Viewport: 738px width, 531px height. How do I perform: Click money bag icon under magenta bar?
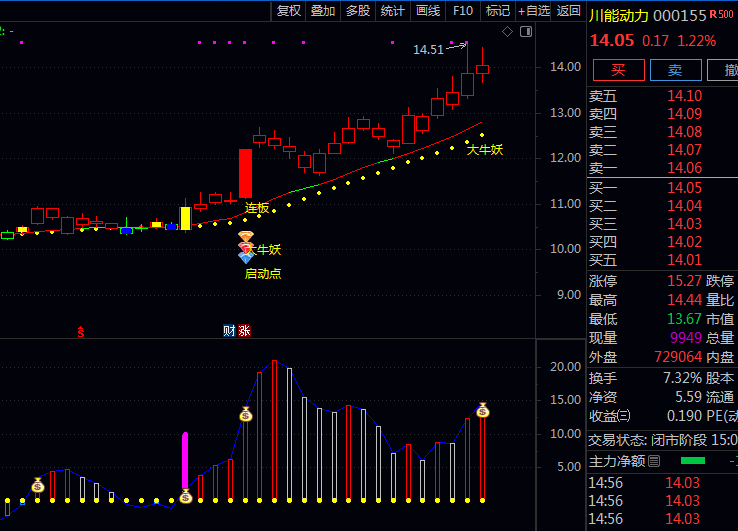185,496
